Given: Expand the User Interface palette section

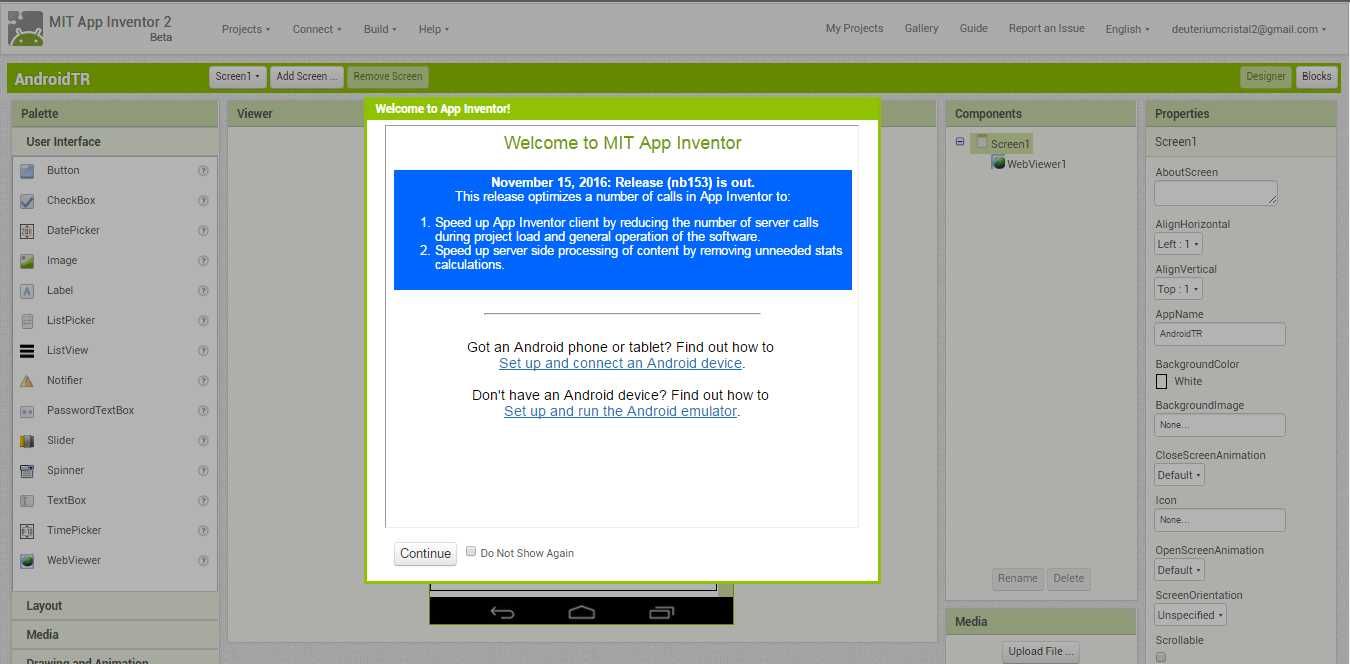Looking at the screenshot, I should [115, 142].
